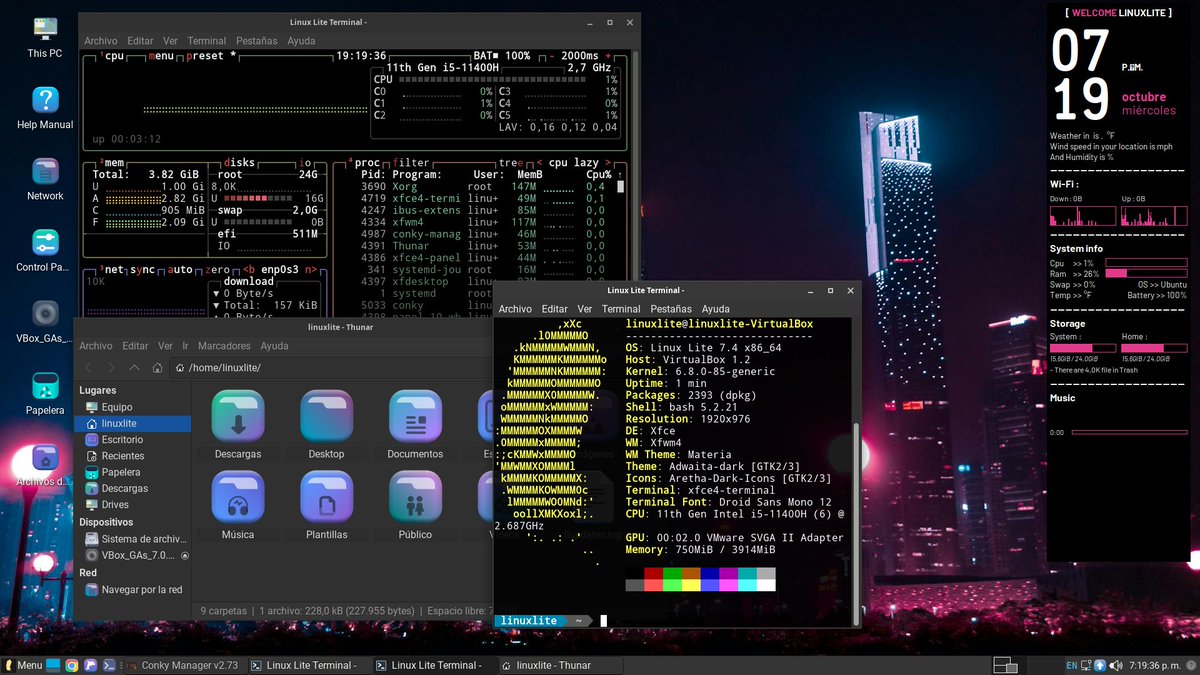This screenshot has height=675, width=1200.
Task: Click the filter option in btop proc box
Action: point(410,162)
